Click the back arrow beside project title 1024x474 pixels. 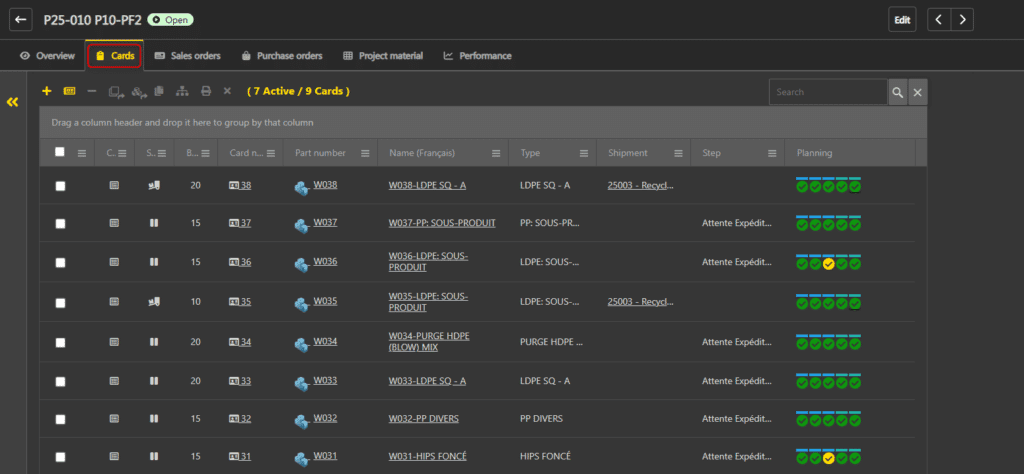21,20
